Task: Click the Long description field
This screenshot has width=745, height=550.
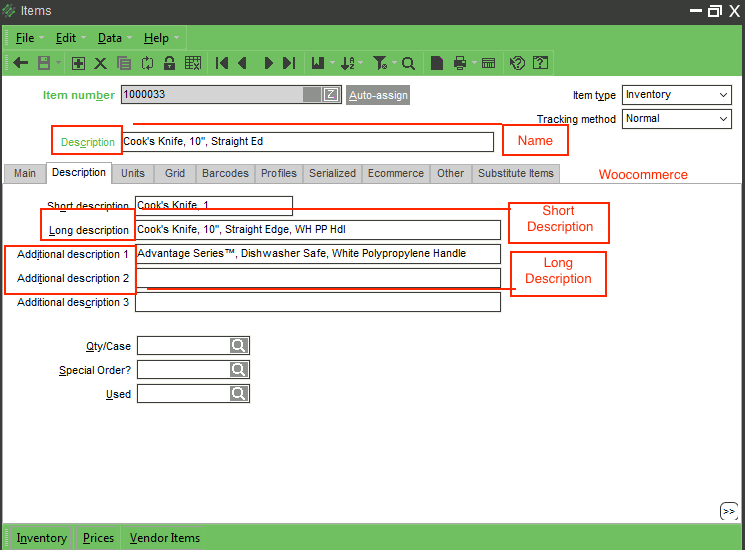Action: (x=318, y=229)
